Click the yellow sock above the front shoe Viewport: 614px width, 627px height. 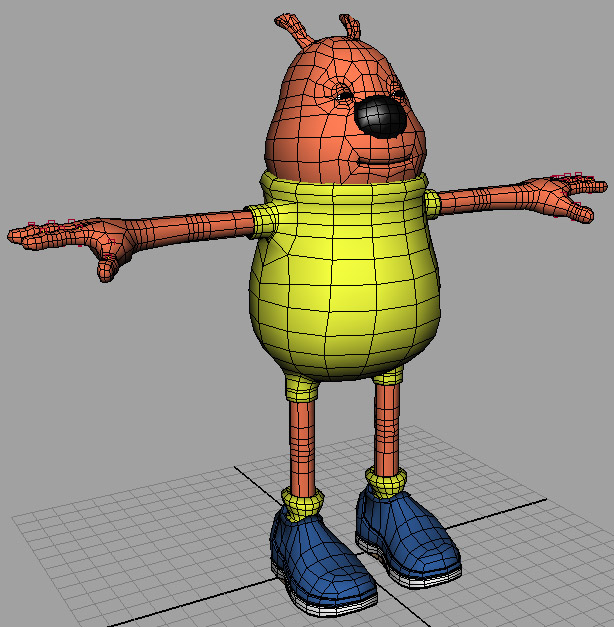coord(303,500)
